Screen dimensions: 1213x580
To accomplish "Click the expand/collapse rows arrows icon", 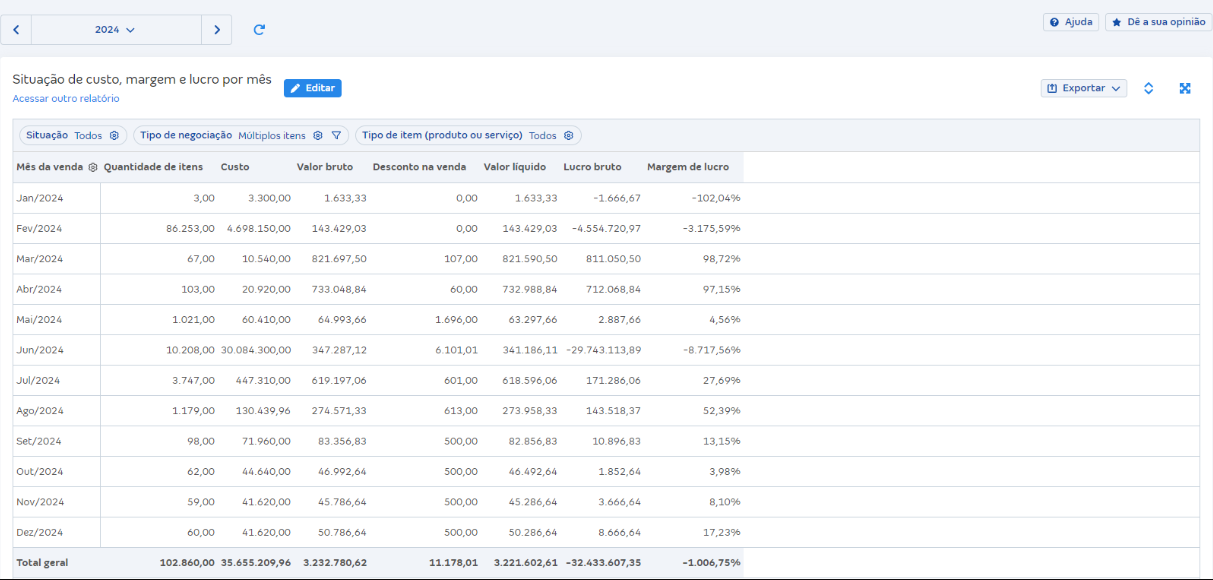I will click(x=1148, y=88).
